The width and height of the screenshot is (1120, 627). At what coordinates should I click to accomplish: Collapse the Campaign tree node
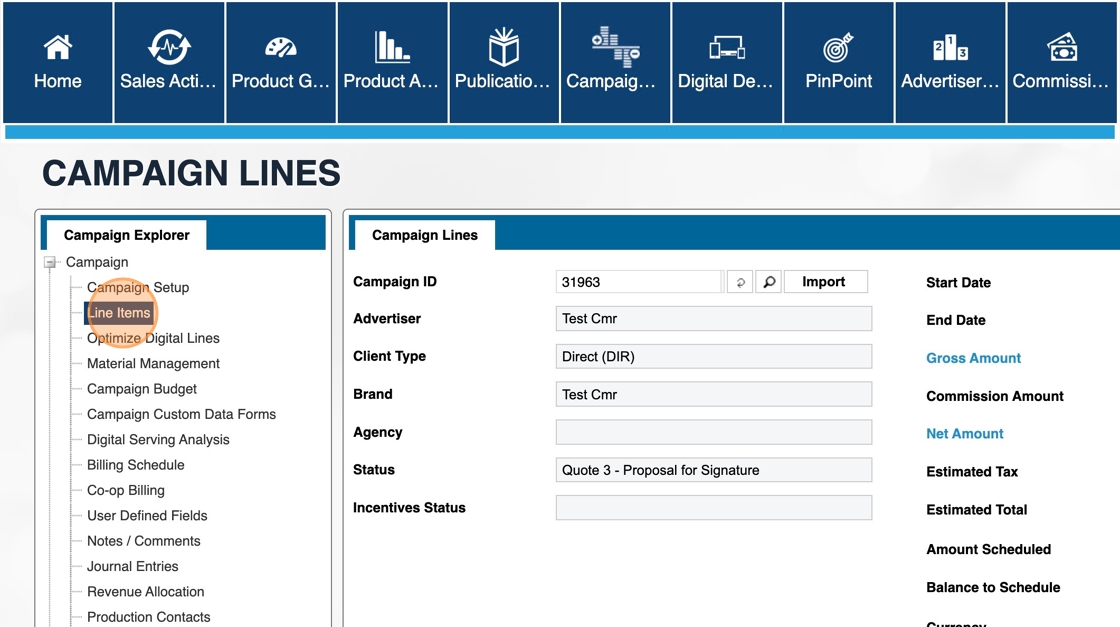pos(50,262)
